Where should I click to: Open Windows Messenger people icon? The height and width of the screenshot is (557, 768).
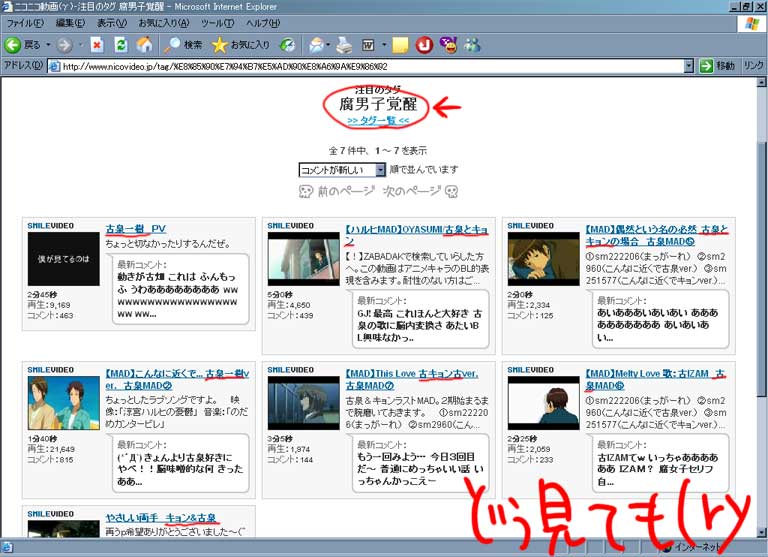tap(472, 45)
